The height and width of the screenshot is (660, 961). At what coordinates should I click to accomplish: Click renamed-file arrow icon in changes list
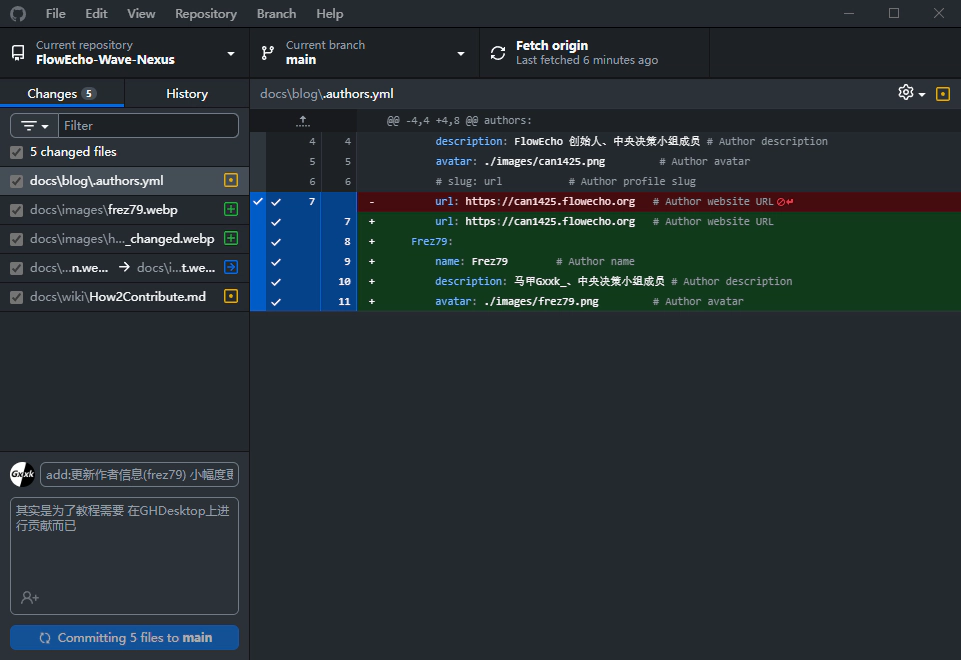point(231,268)
